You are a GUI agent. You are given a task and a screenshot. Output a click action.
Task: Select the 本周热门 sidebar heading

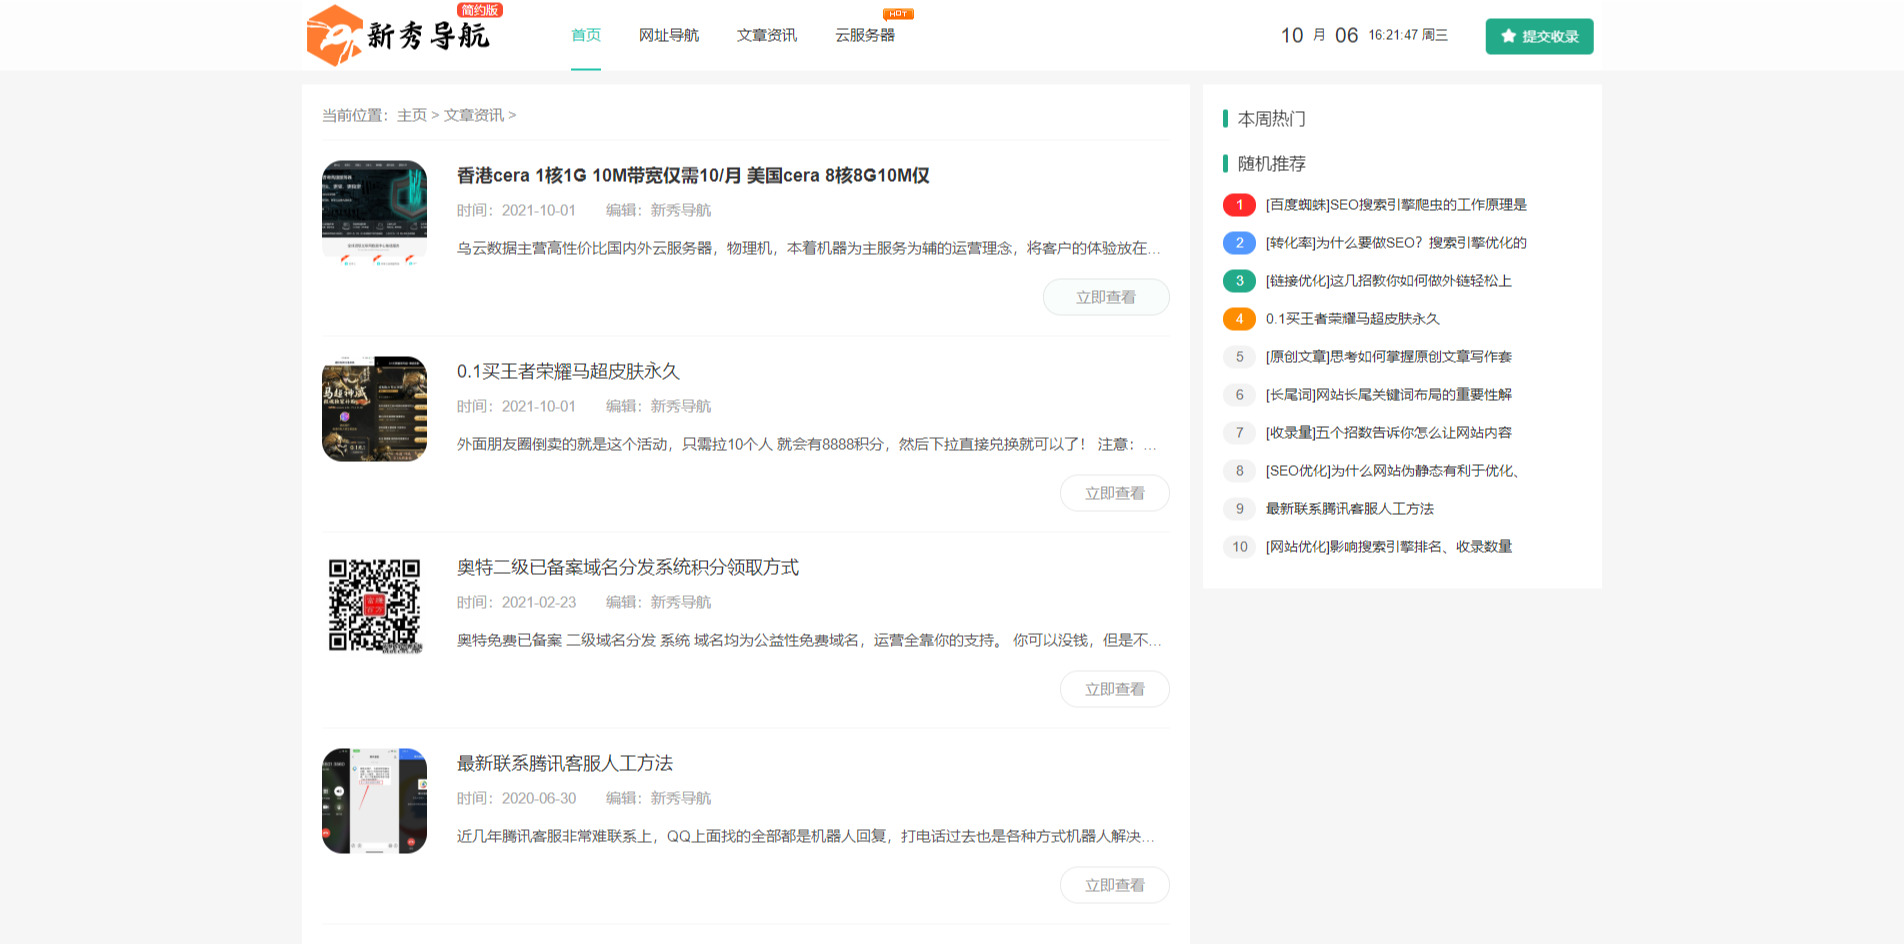pyautogui.click(x=1272, y=119)
